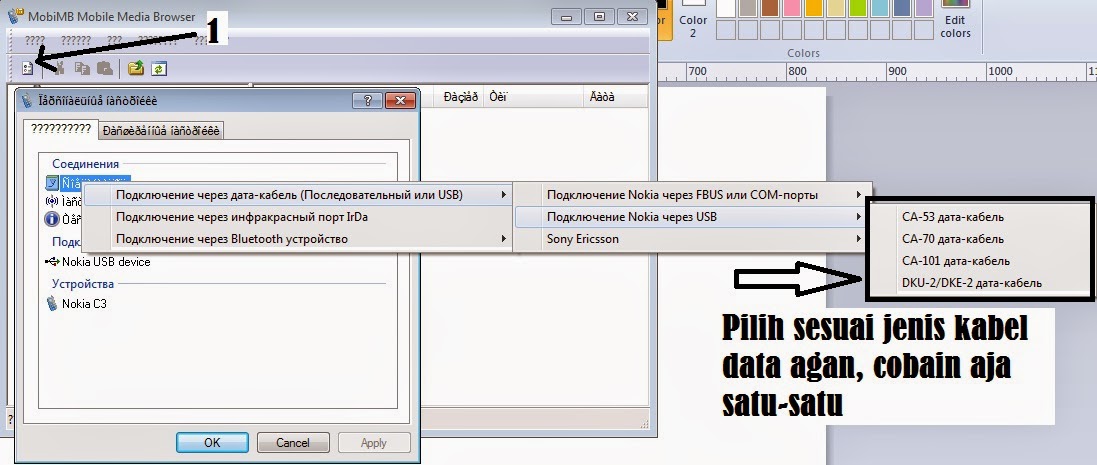Open connection settings icon in MobiMB toolbar
Screen dimensions: 1097x465
pyautogui.click(x=28, y=69)
